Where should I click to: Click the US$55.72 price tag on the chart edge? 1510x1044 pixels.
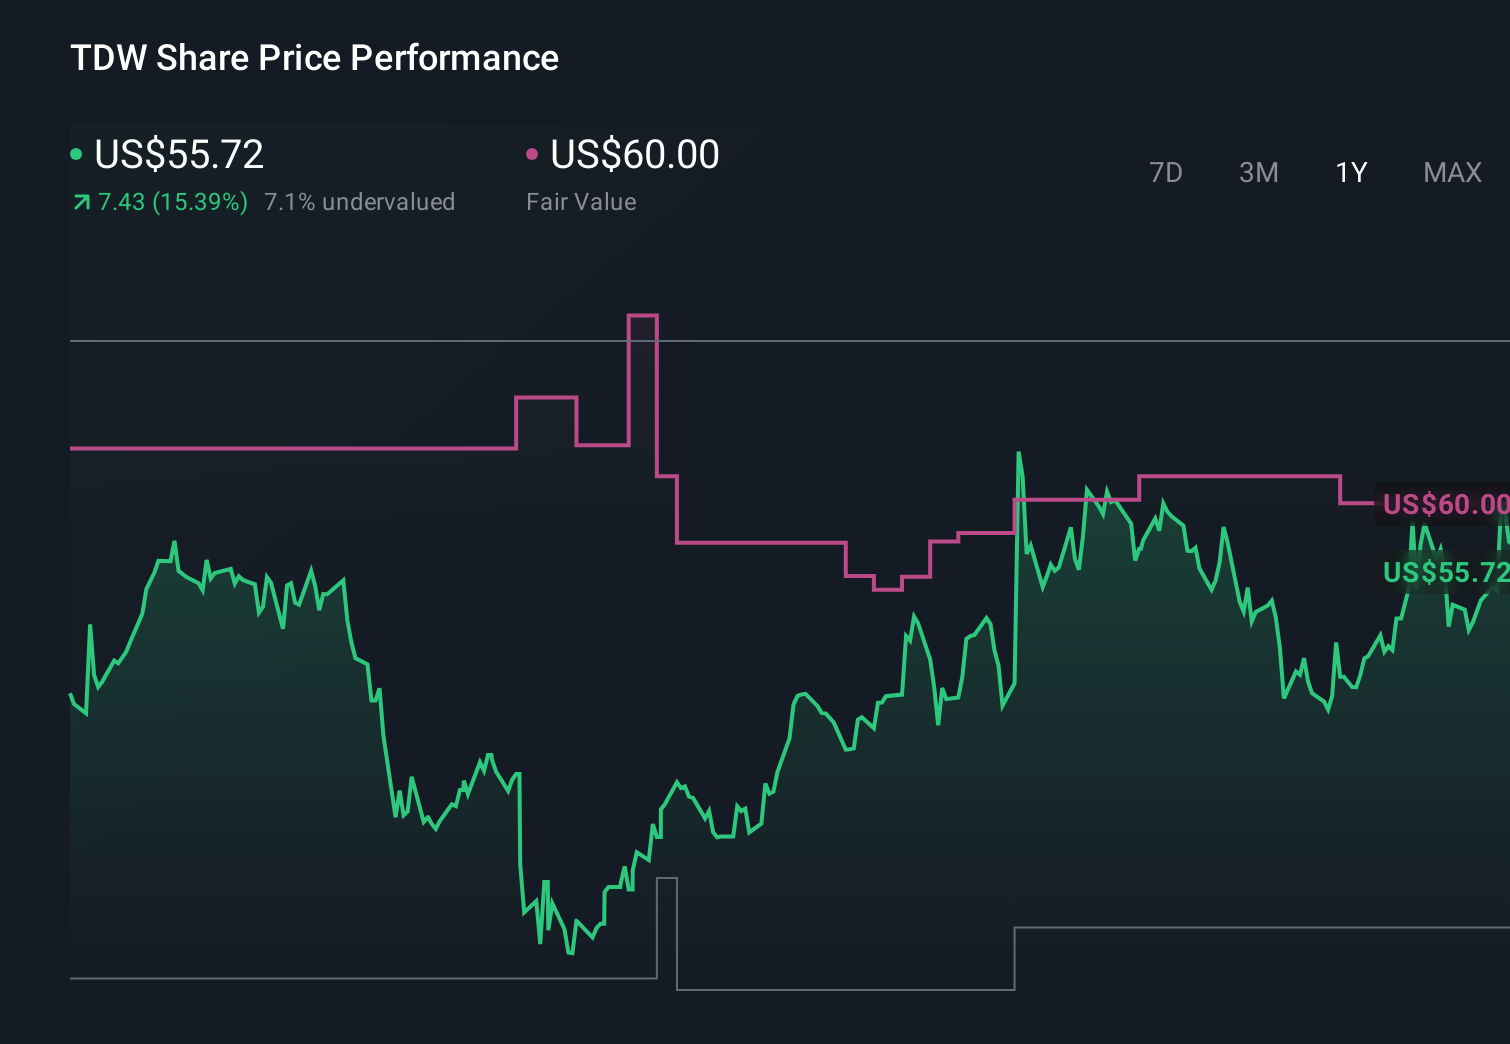tap(1443, 573)
